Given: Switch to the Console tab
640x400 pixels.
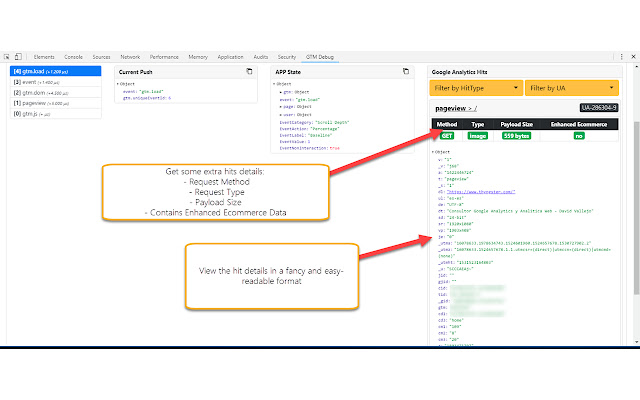Looking at the screenshot, I should [x=74, y=57].
